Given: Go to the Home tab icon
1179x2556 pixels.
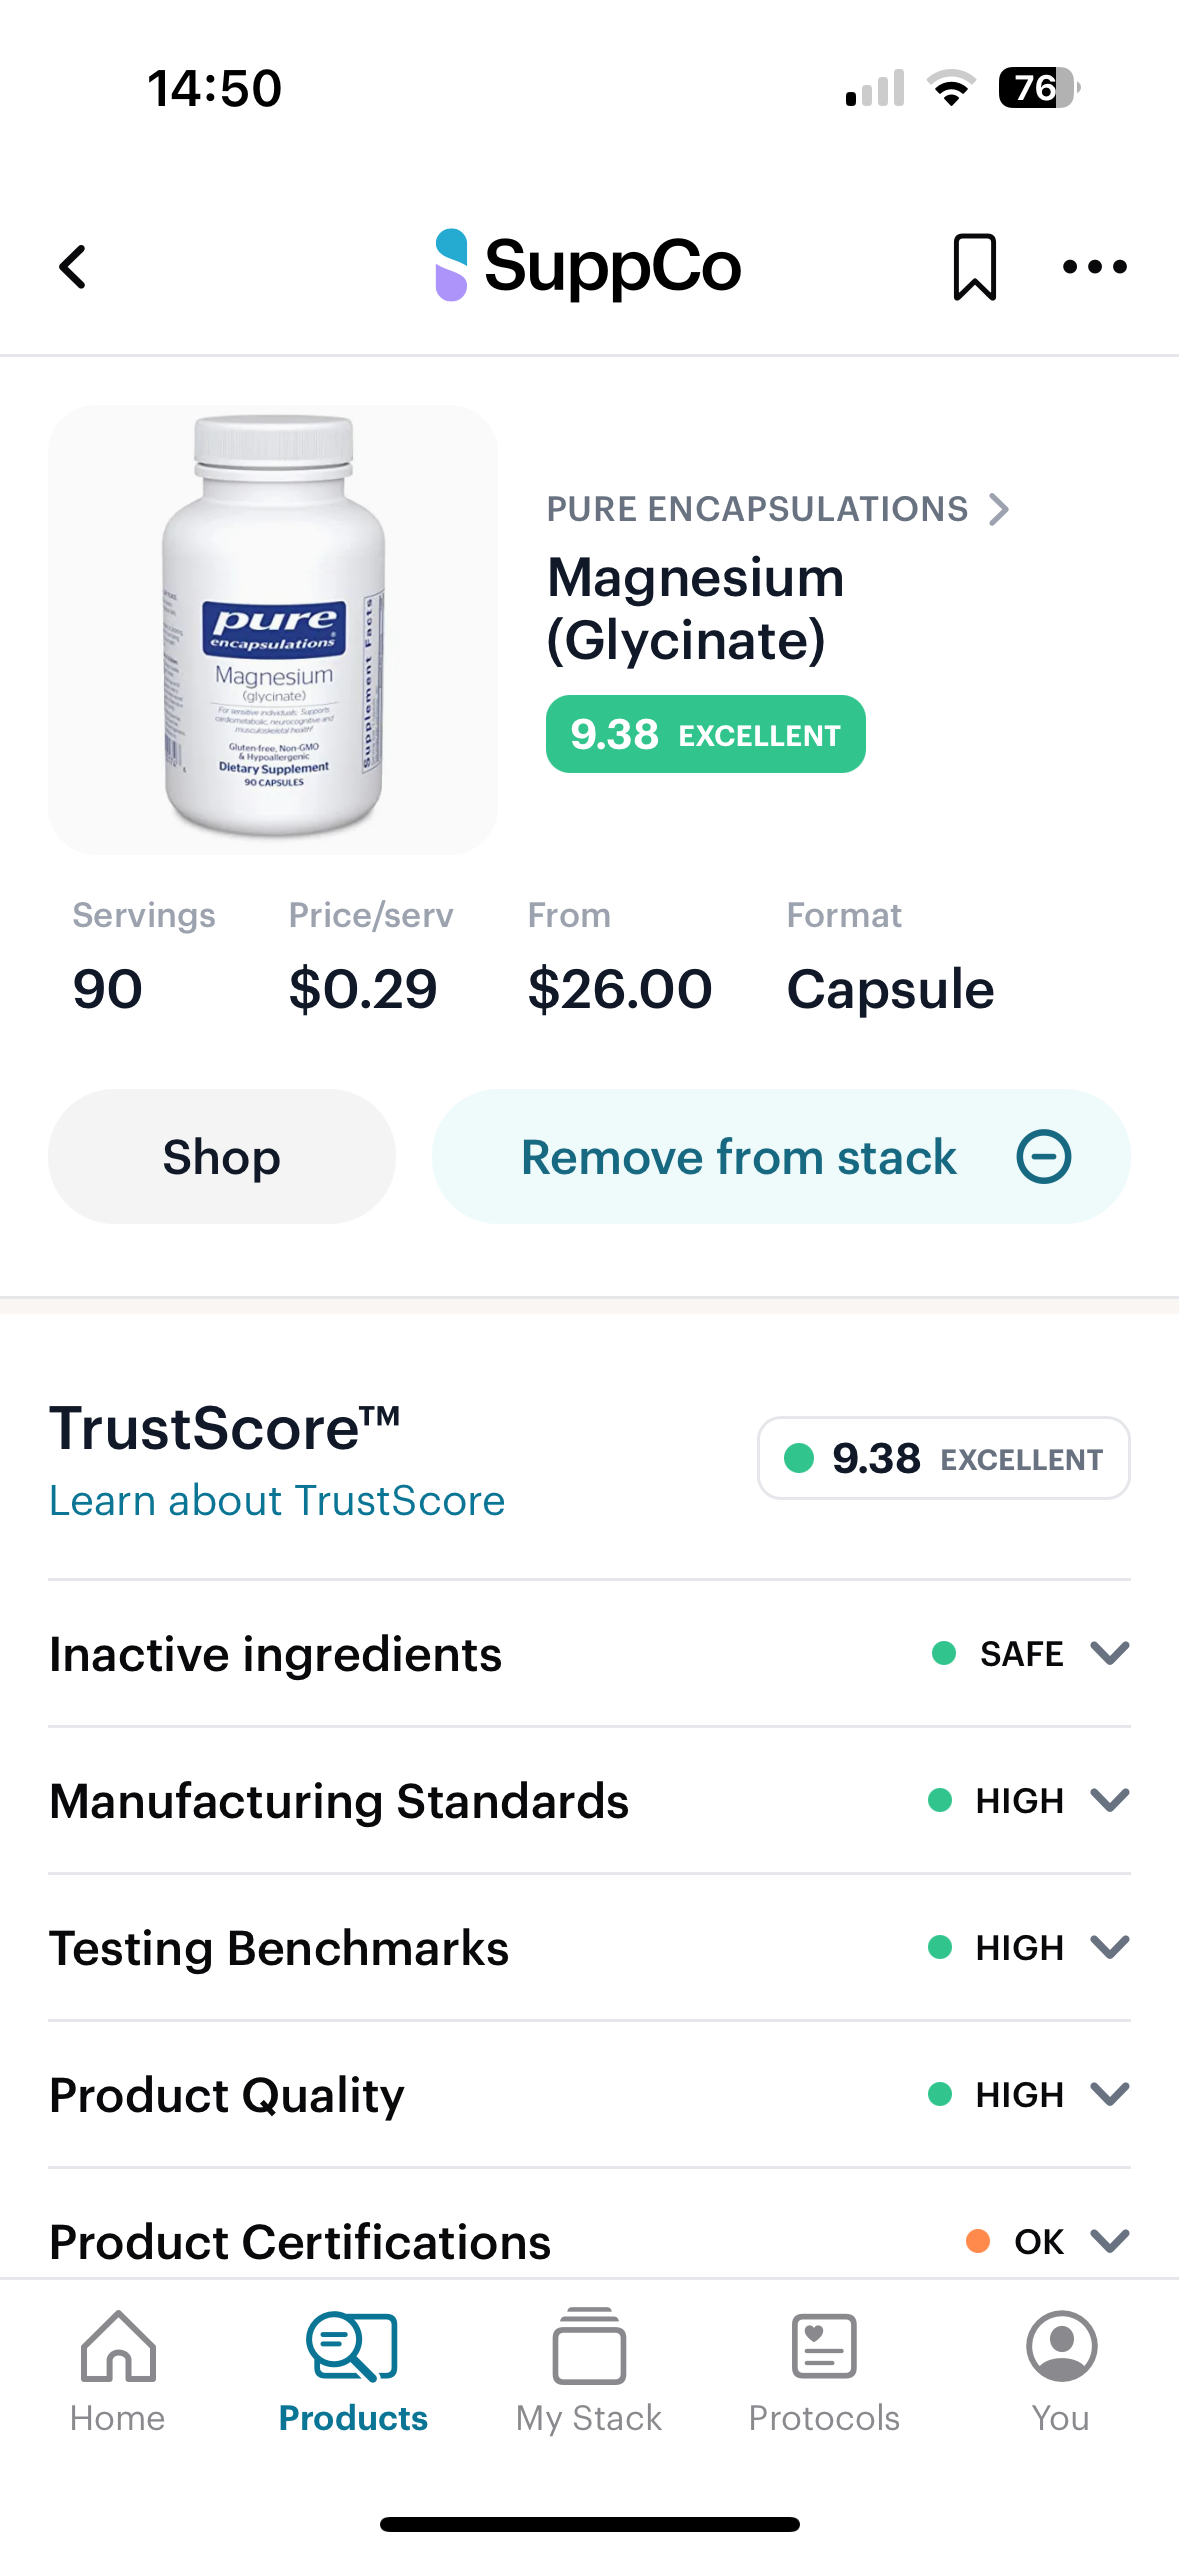Looking at the screenshot, I should [118, 2346].
